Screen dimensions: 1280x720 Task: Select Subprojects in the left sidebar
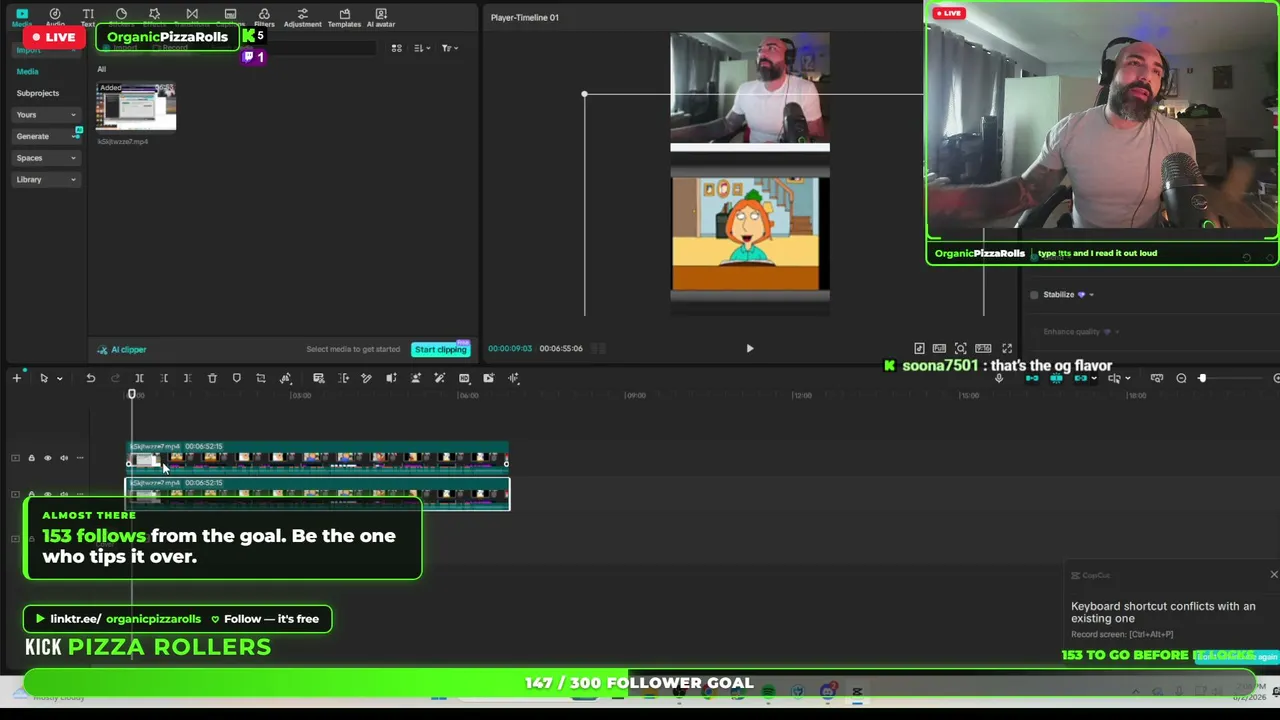click(x=38, y=93)
